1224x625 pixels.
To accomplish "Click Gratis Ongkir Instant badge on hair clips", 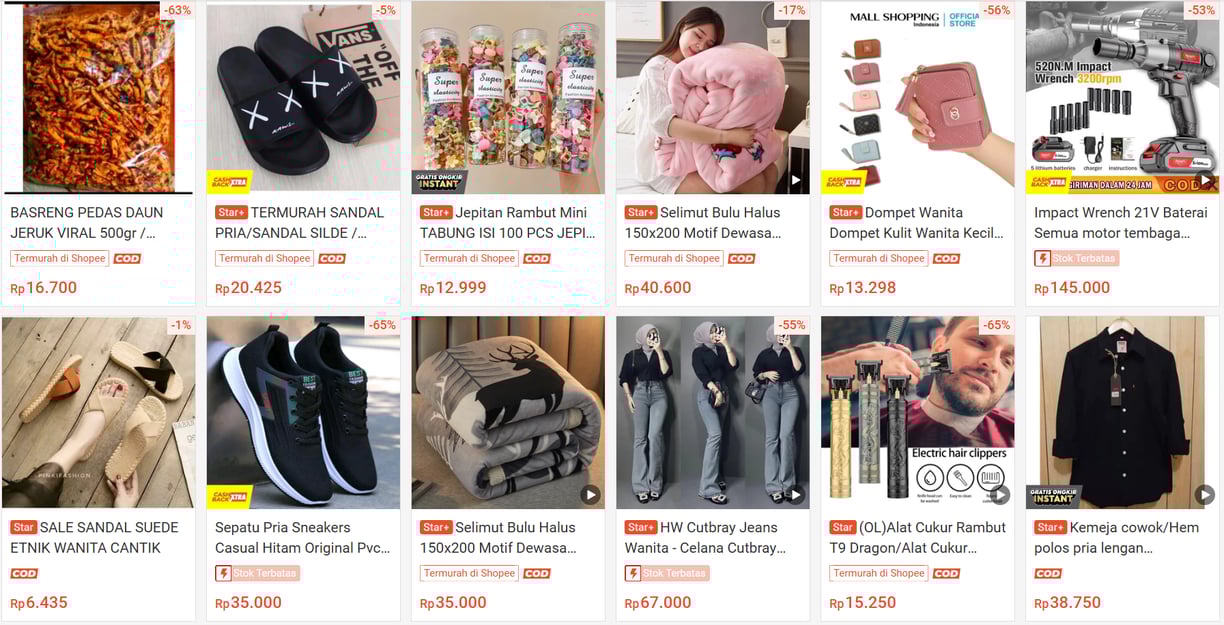I will (439, 182).
